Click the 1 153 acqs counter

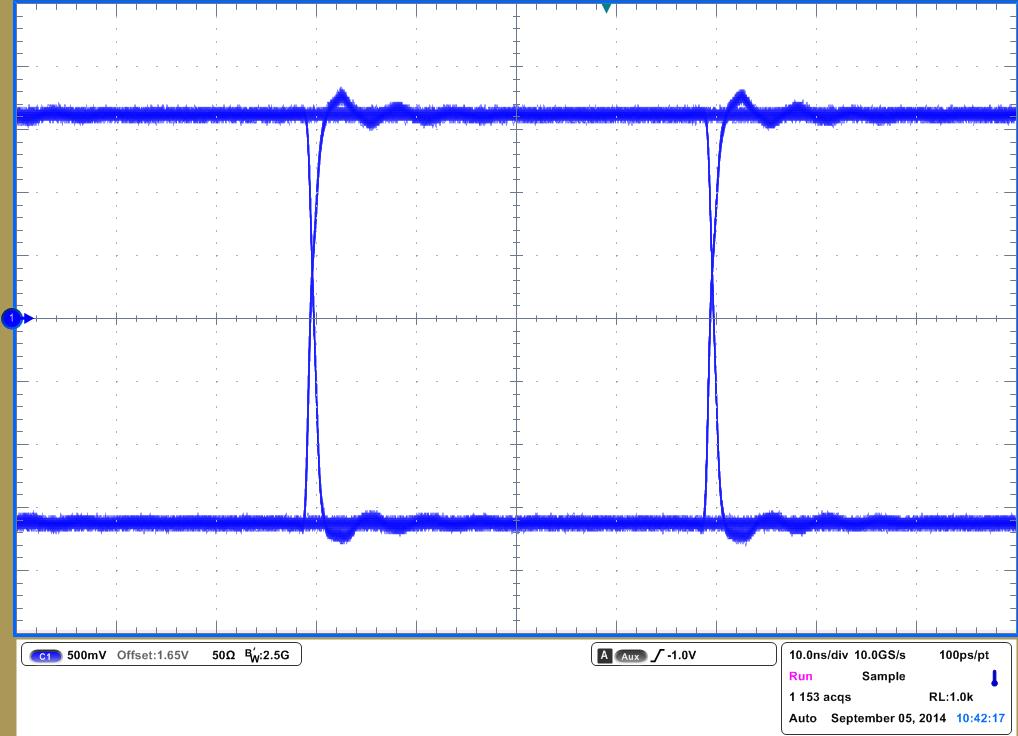pos(818,696)
